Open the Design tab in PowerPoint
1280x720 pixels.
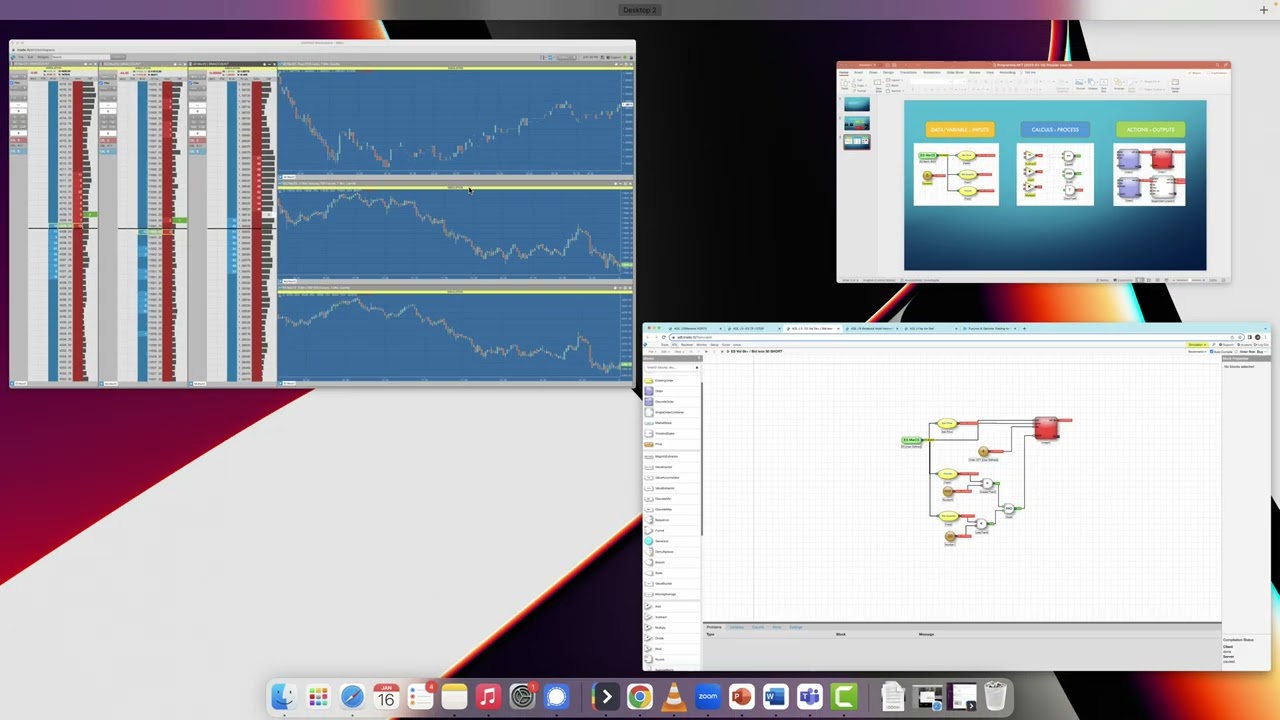point(888,73)
